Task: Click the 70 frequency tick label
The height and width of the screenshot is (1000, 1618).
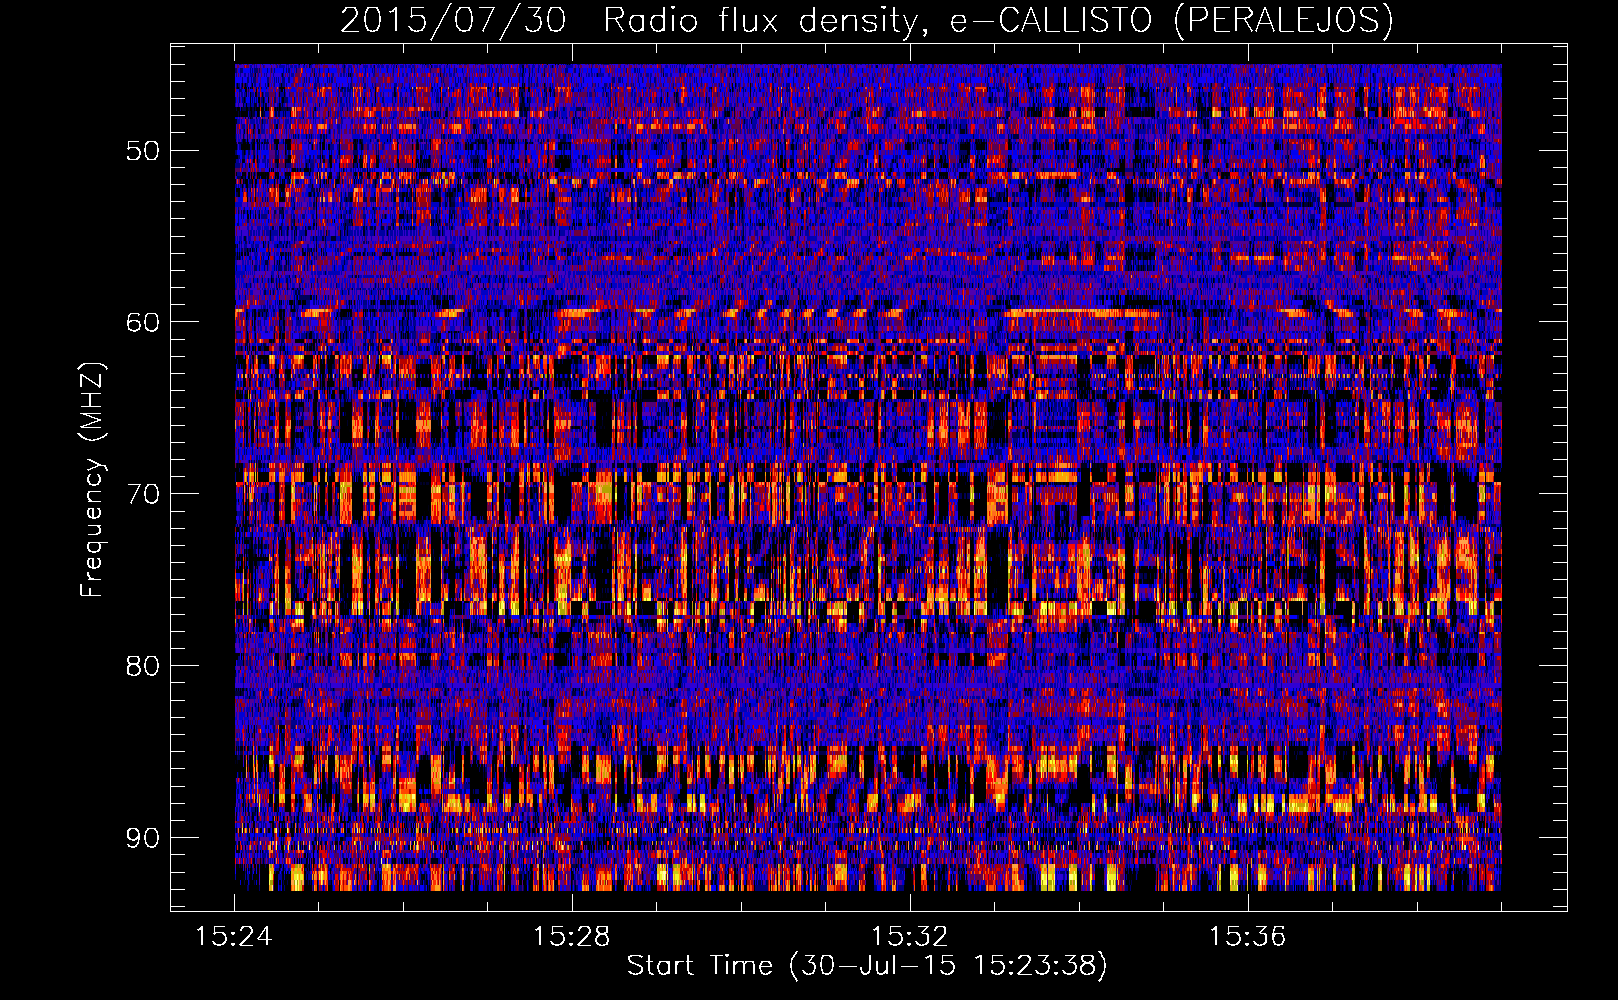Action: (142, 494)
